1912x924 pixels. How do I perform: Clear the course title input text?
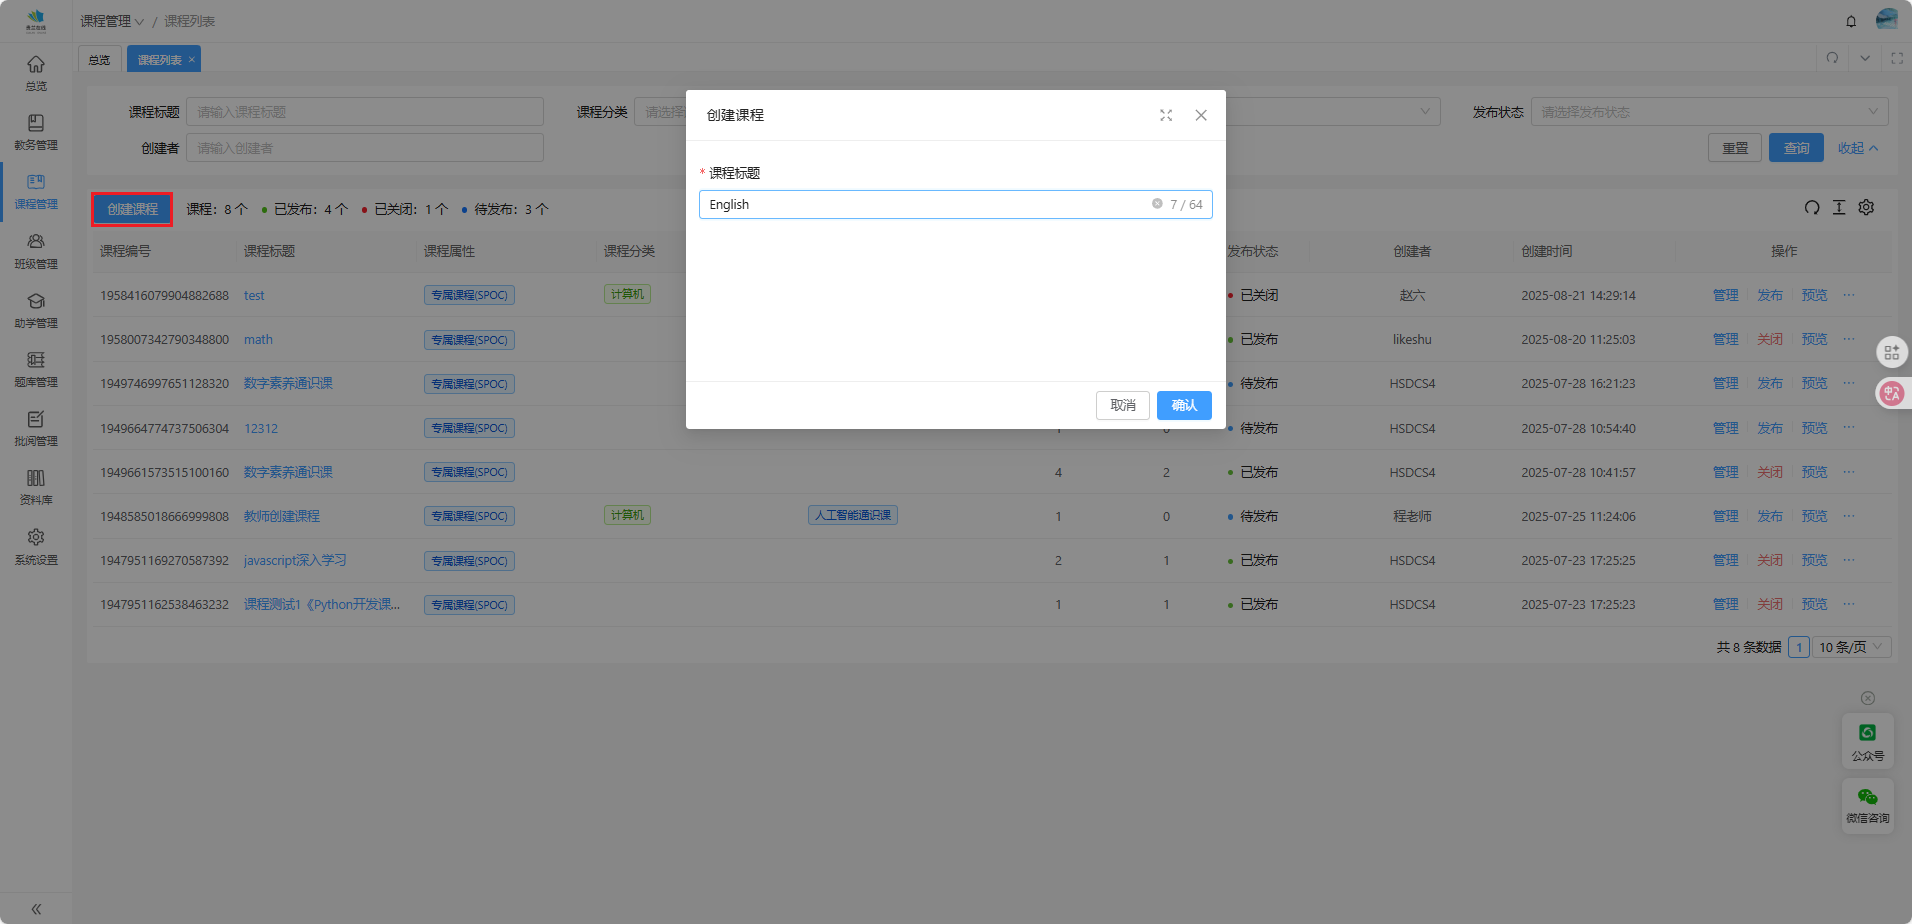[1157, 204]
